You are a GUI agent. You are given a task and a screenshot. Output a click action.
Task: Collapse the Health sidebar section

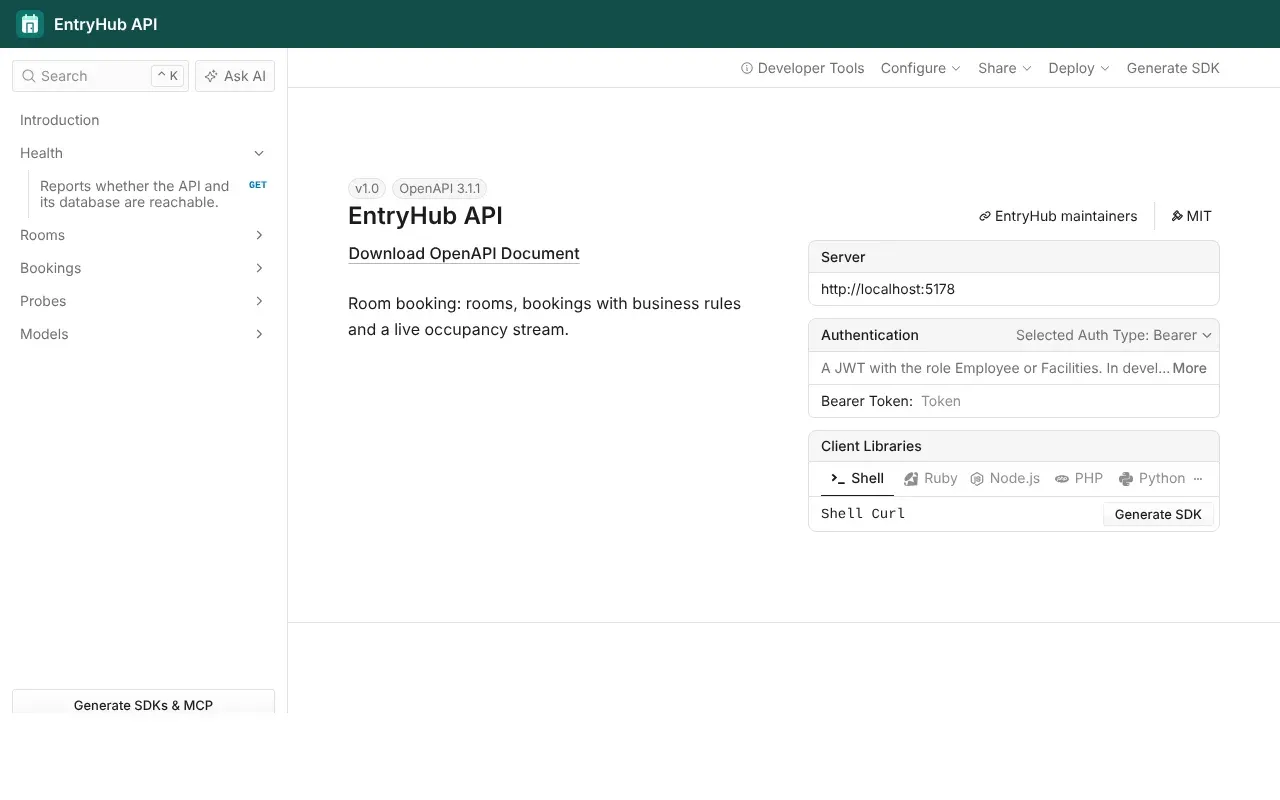[259, 153]
